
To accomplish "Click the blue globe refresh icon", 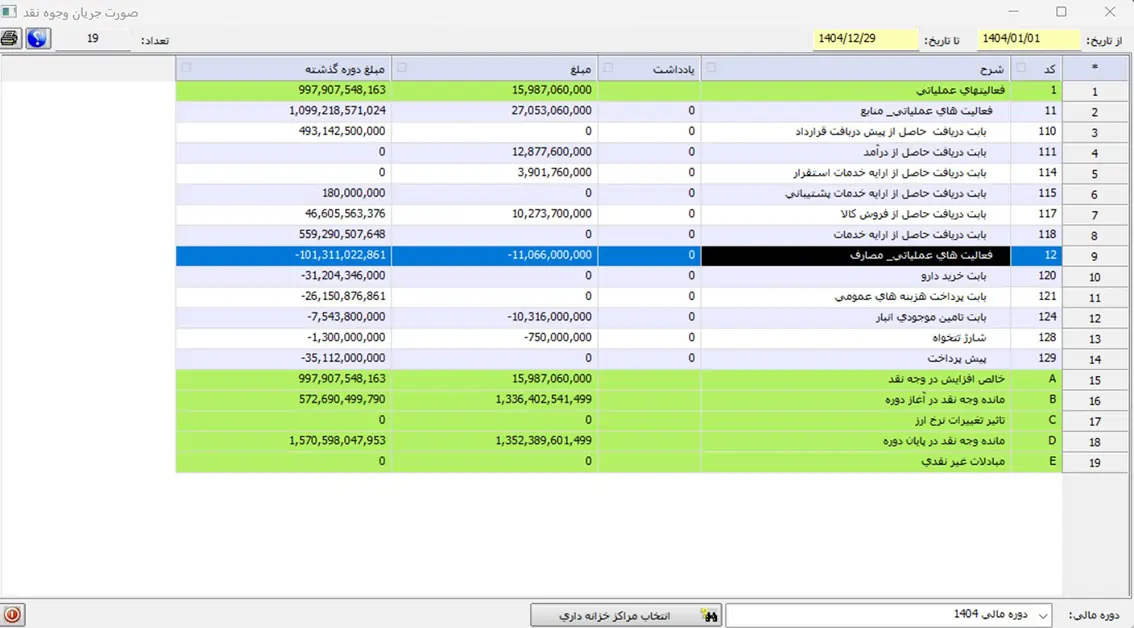I will (38, 39).
